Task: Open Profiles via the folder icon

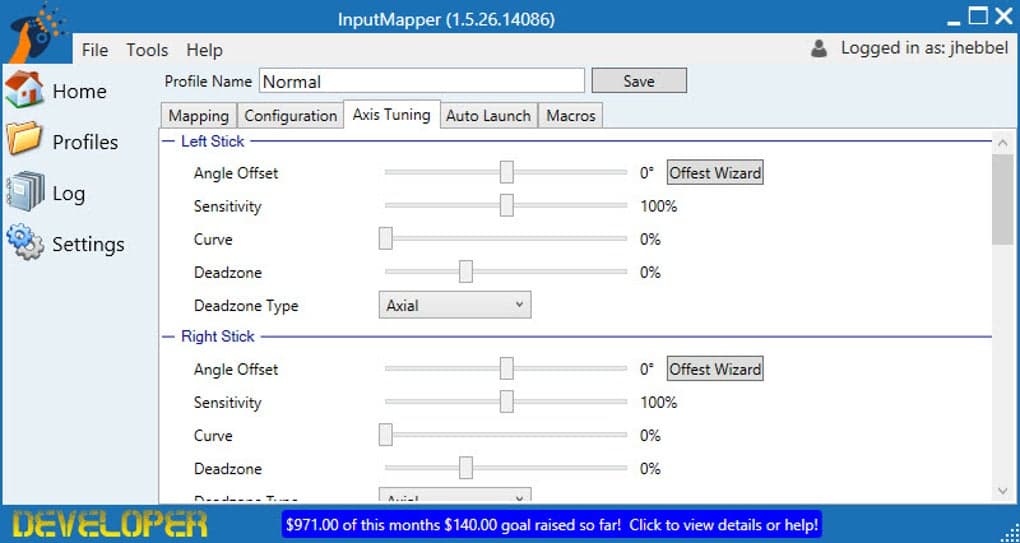Action: pyautogui.click(x=25, y=139)
